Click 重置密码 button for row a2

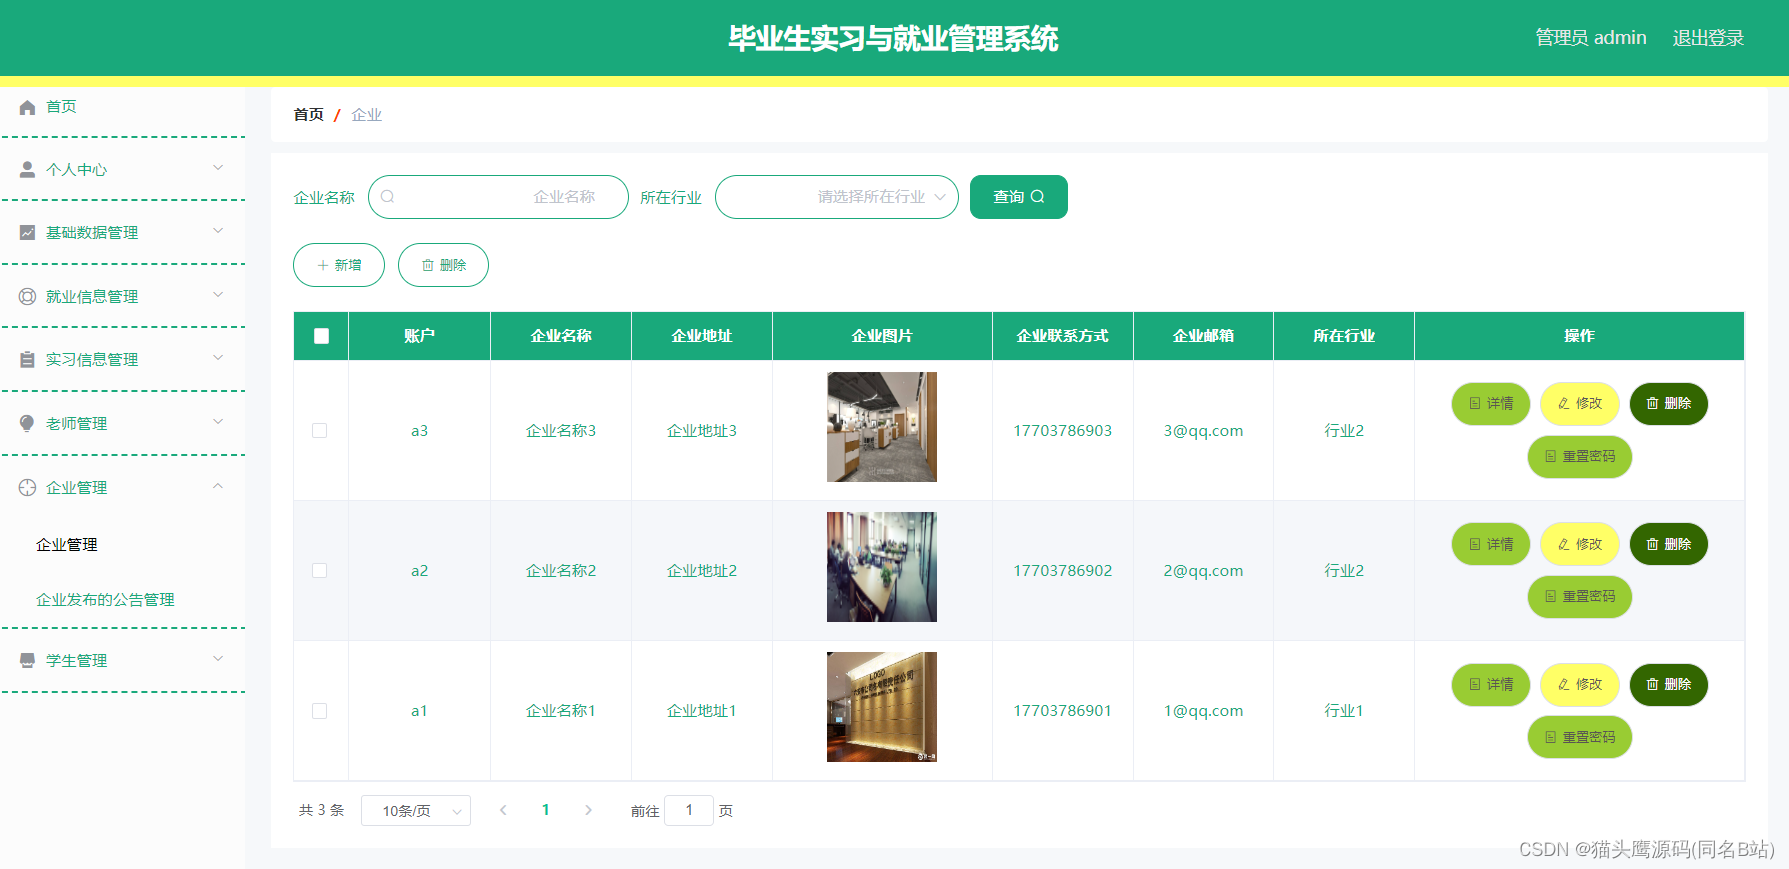1580,596
